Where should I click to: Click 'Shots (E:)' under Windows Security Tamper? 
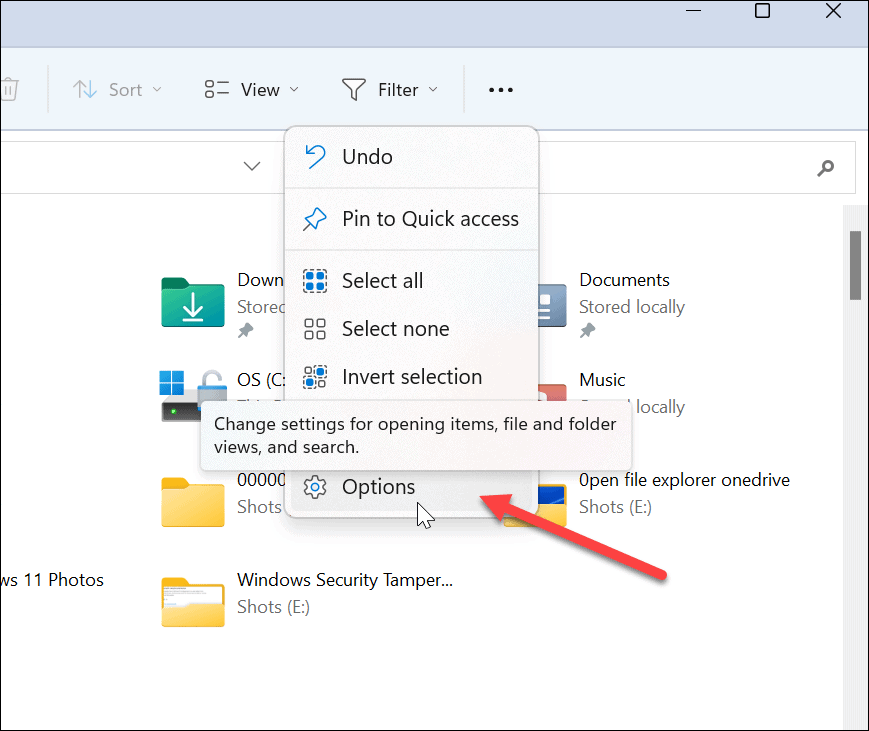point(273,607)
